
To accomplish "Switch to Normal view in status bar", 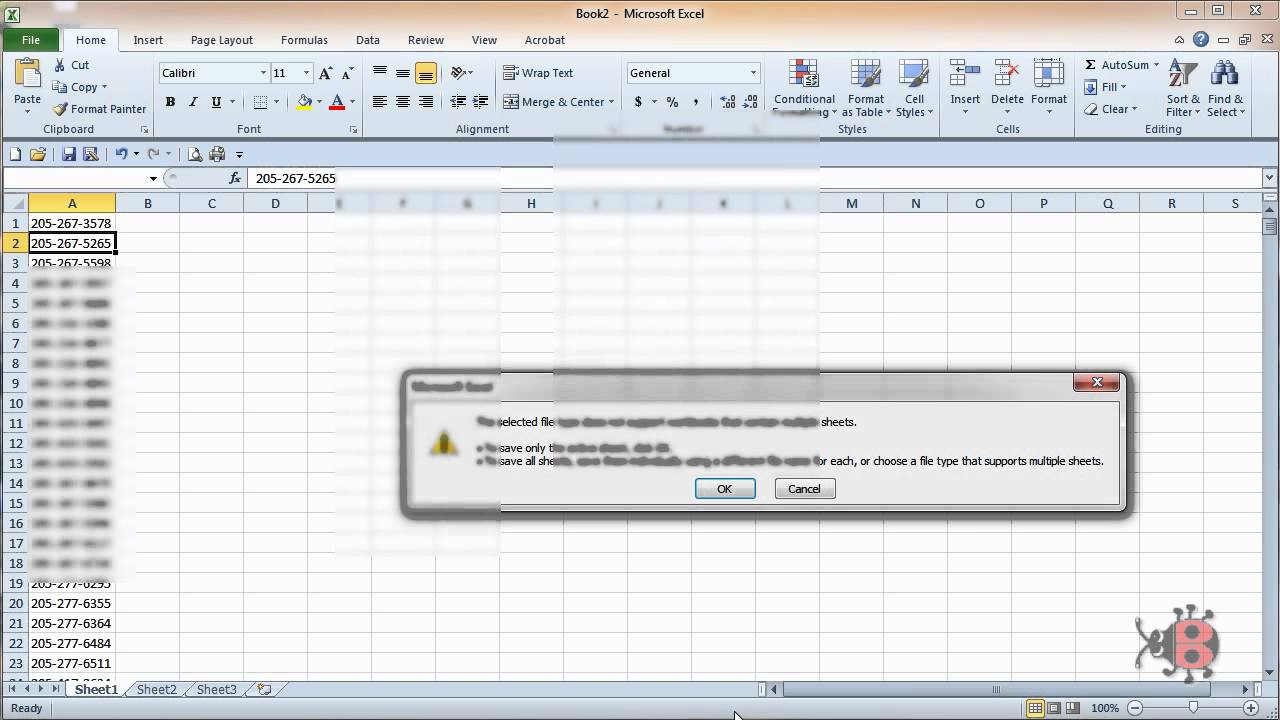I will click(1035, 709).
